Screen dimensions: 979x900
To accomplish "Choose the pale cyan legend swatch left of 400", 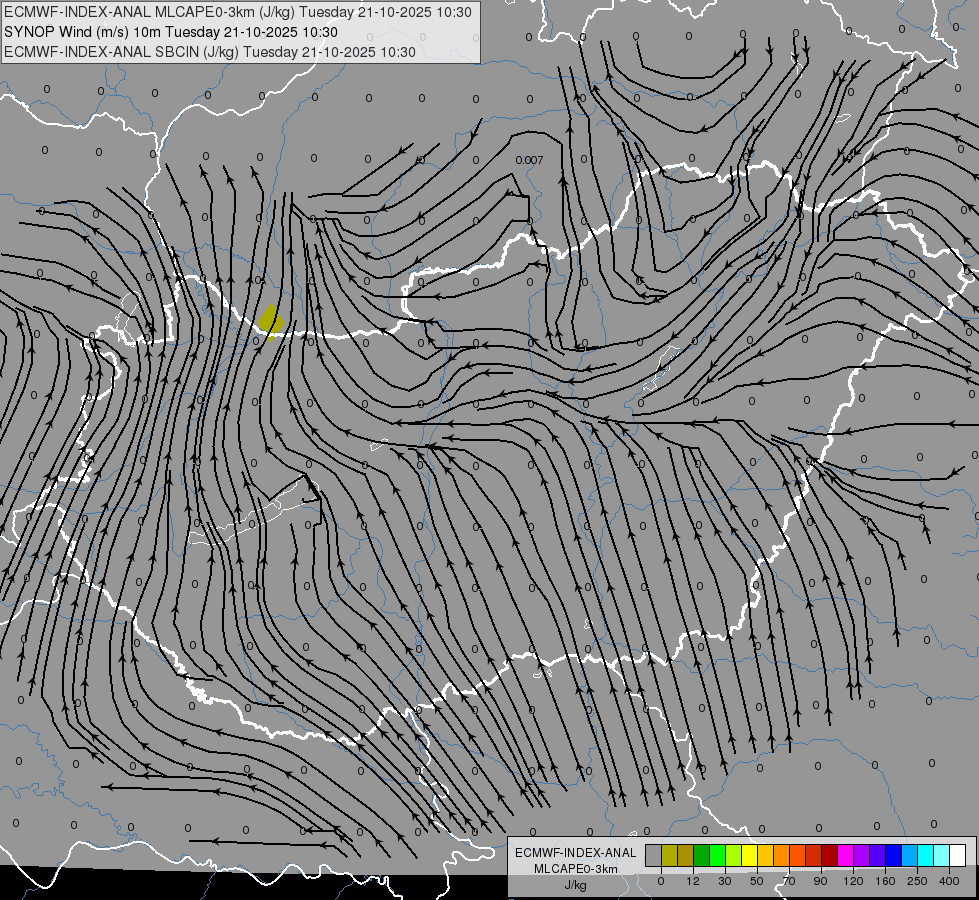I will 942,855.
